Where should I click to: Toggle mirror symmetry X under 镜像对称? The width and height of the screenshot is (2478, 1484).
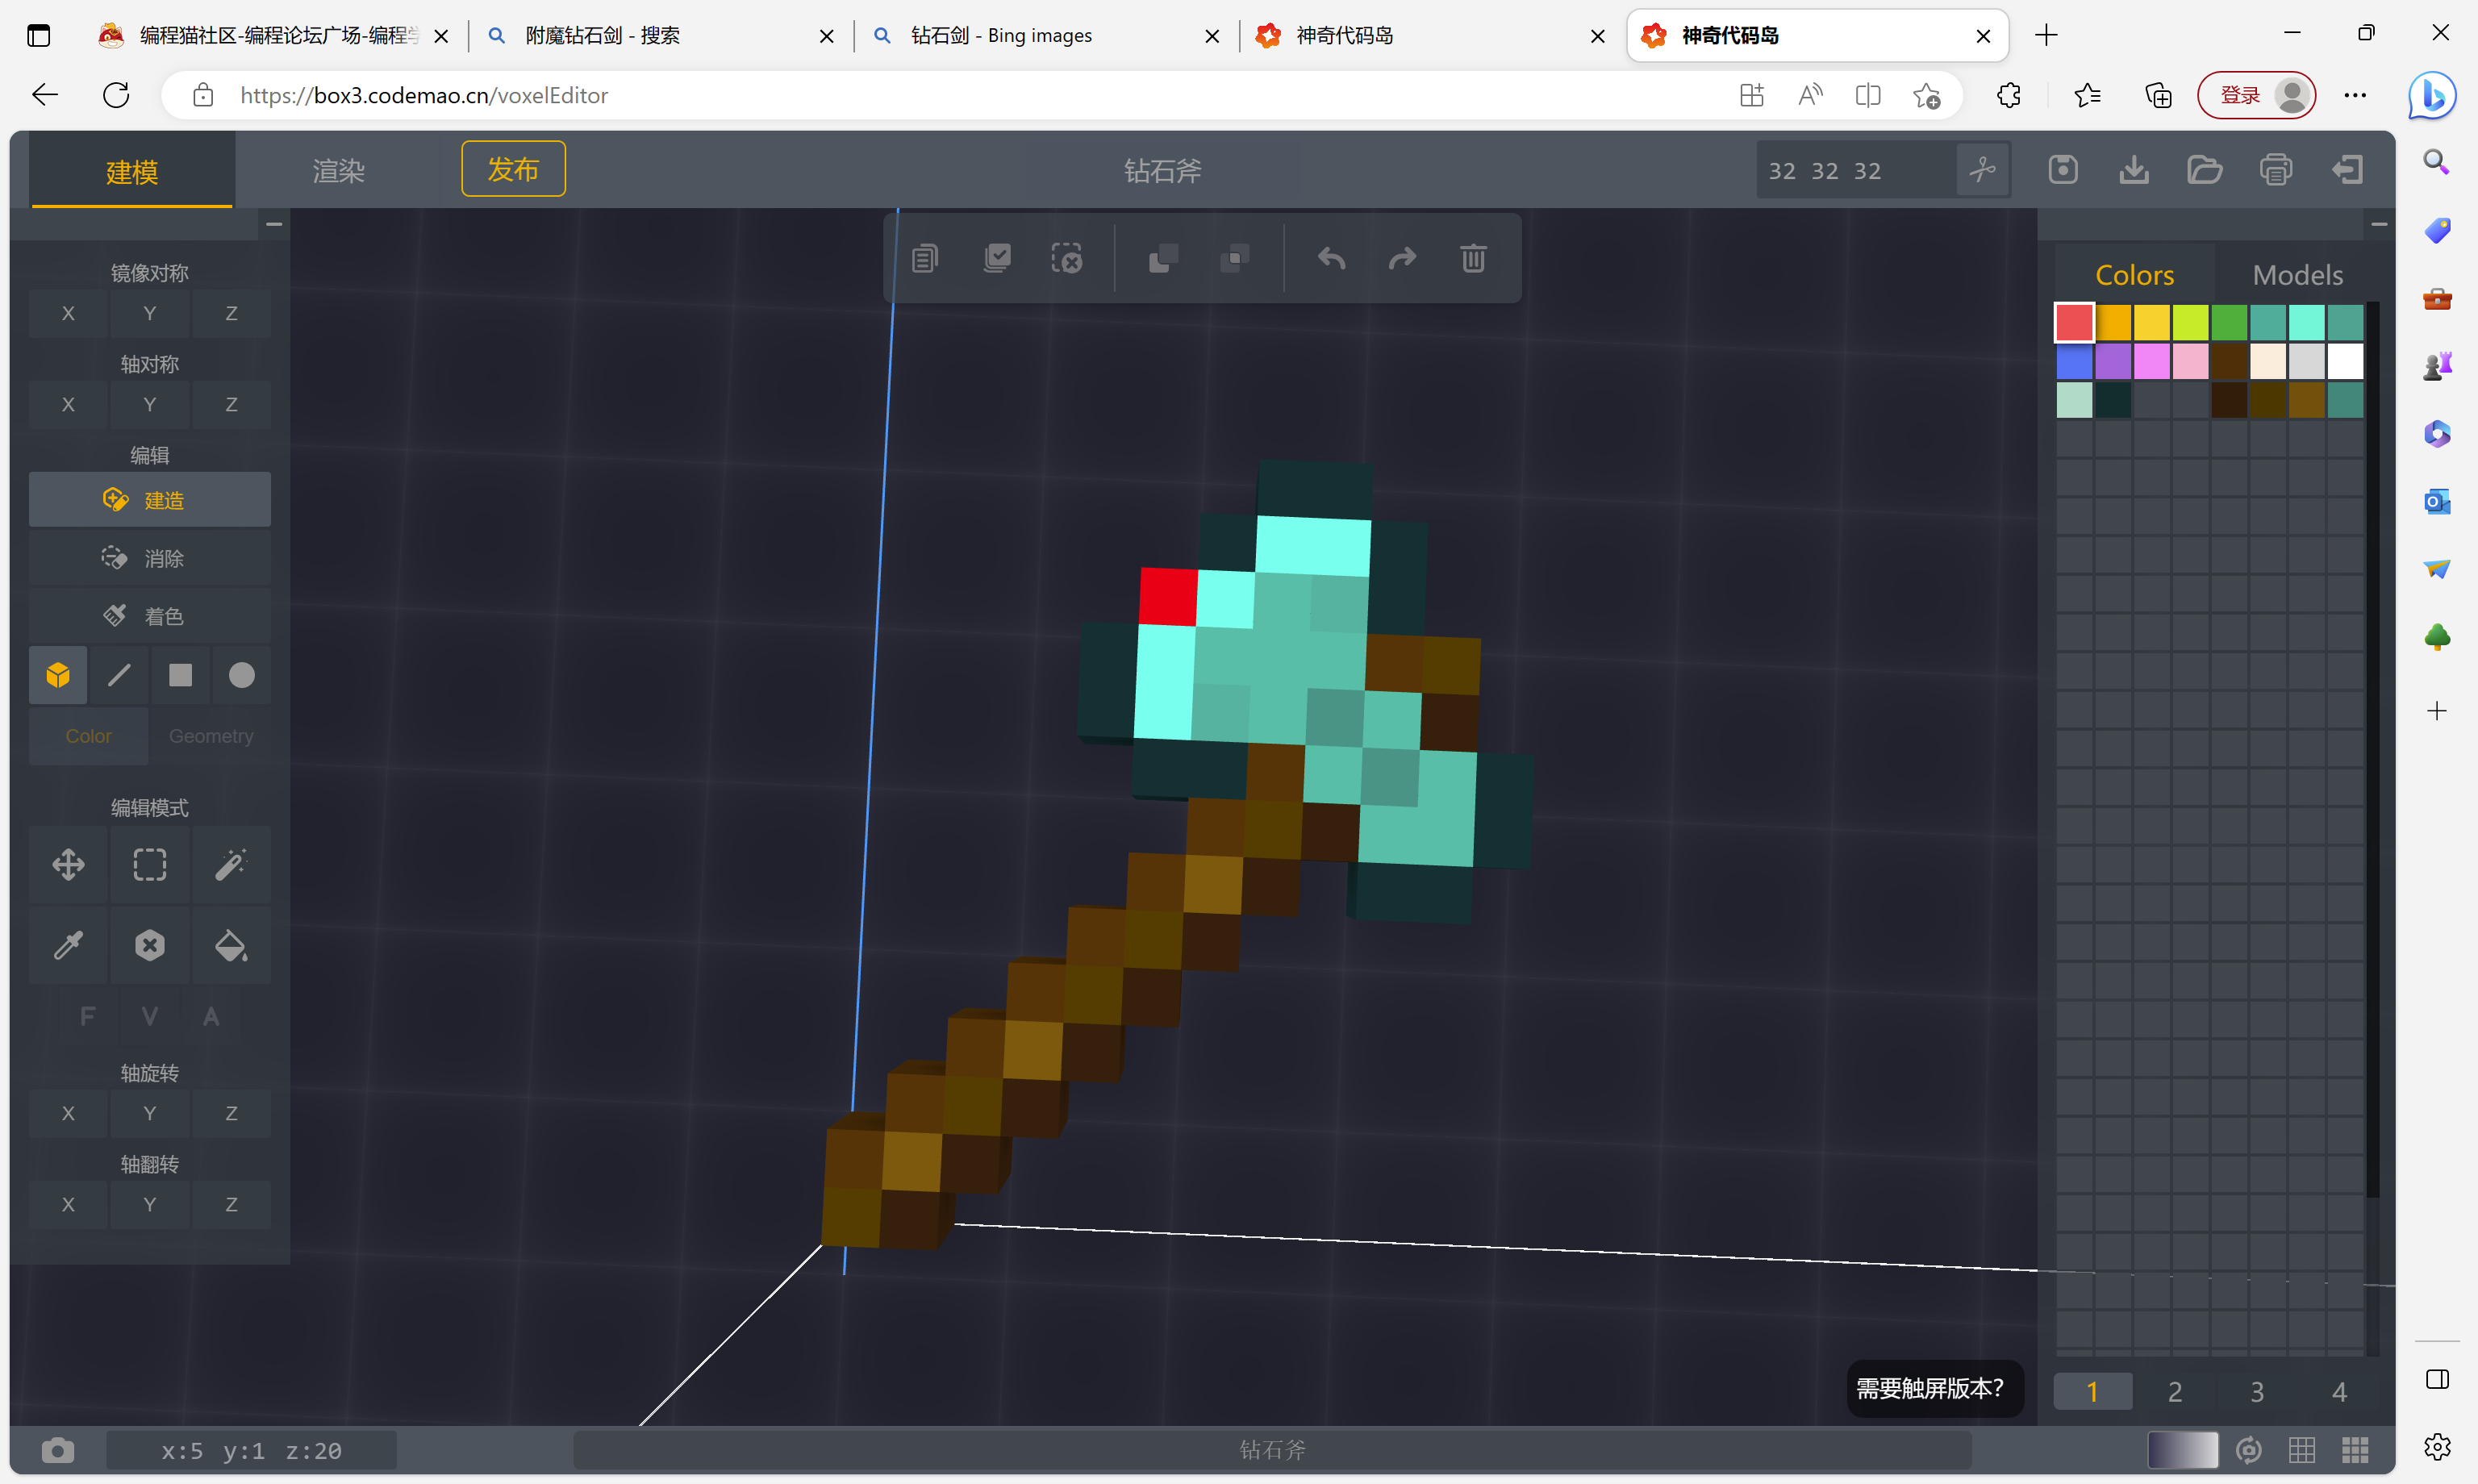(x=68, y=313)
